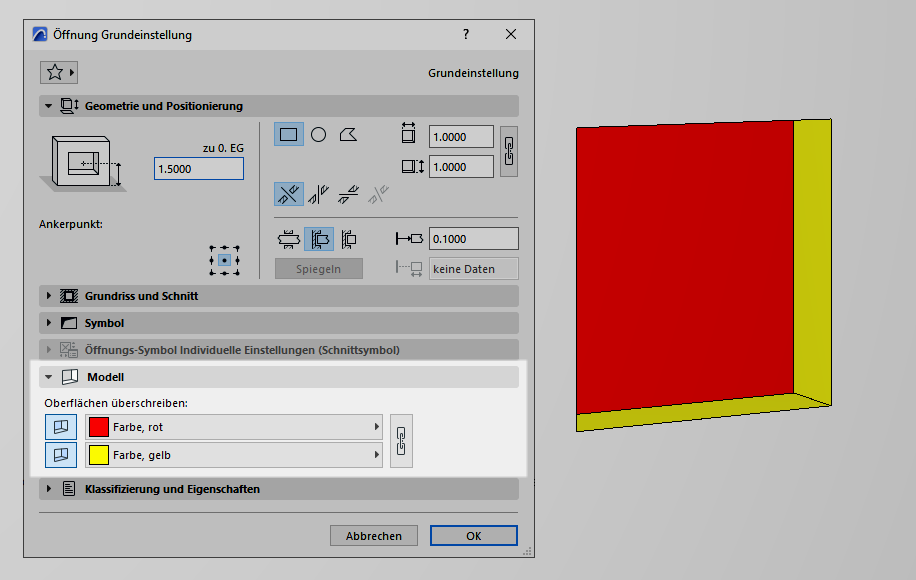Select the vertical alignment option
This screenshot has width=916, height=580.
point(318,194)
